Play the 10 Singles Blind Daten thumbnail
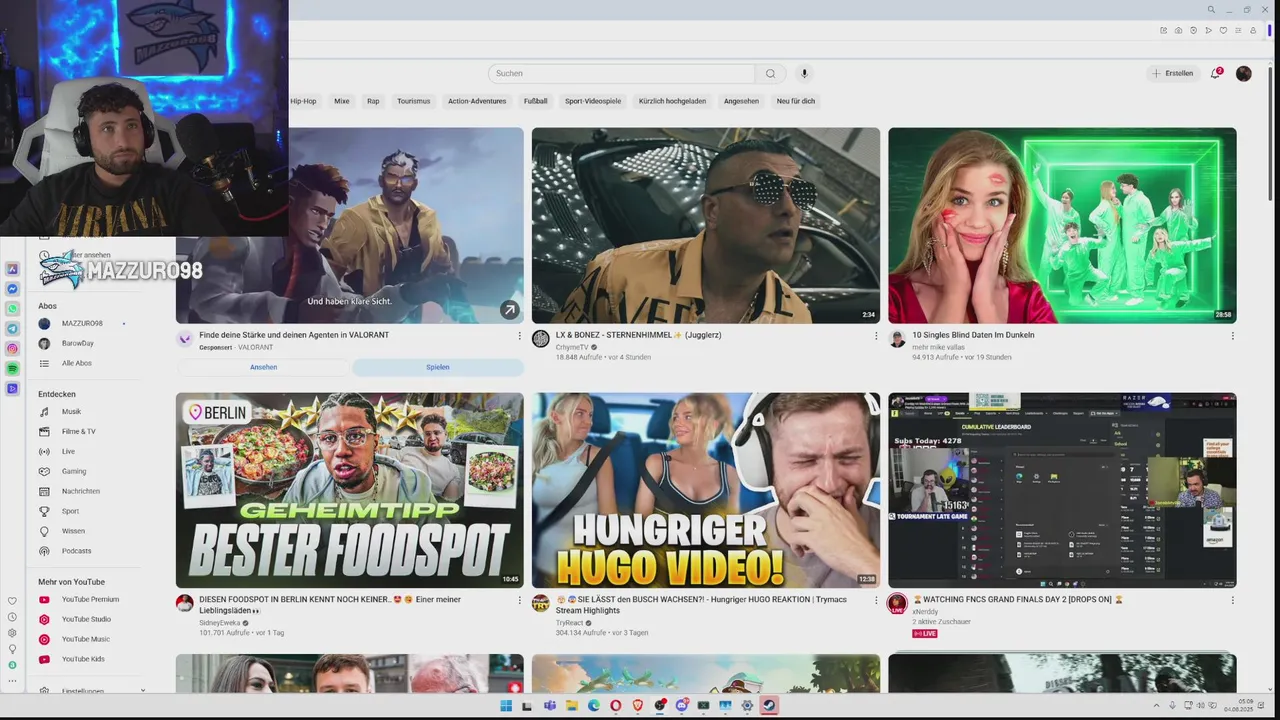The height and width of the screenshot is (720, 1280). (1062, 225)
